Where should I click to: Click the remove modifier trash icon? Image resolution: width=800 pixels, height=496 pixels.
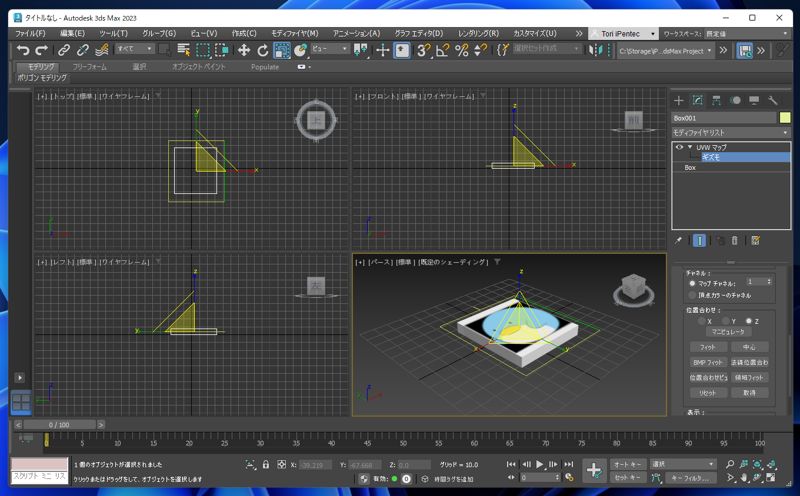point(735,240)
